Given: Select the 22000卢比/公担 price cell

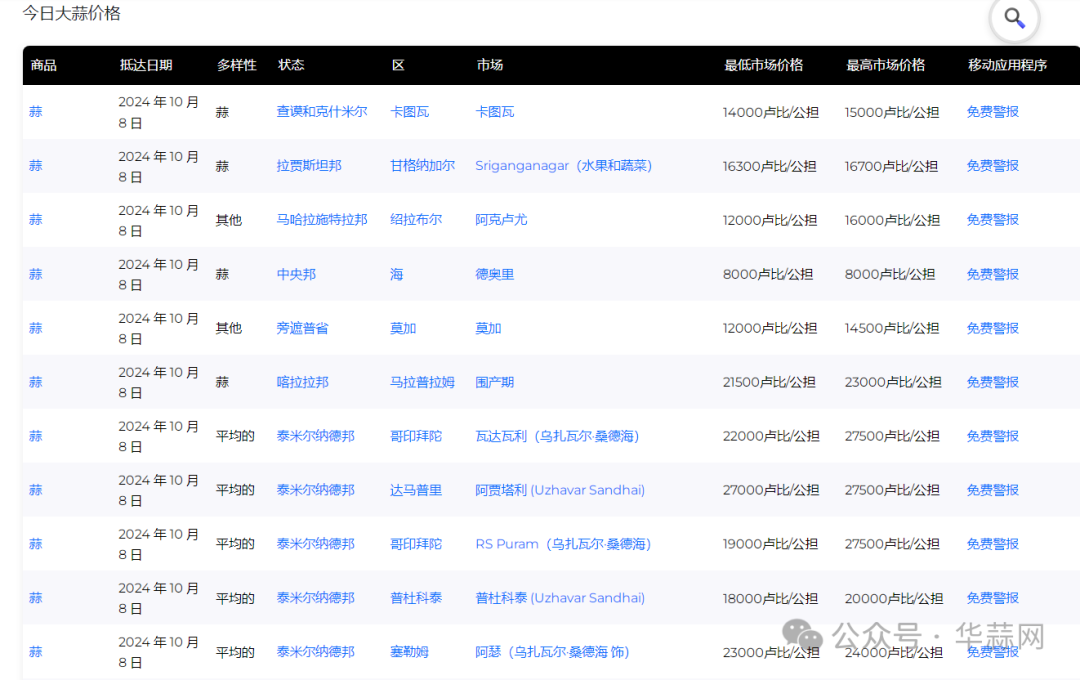Looking at the screenshot, I should tap(771, 436).
